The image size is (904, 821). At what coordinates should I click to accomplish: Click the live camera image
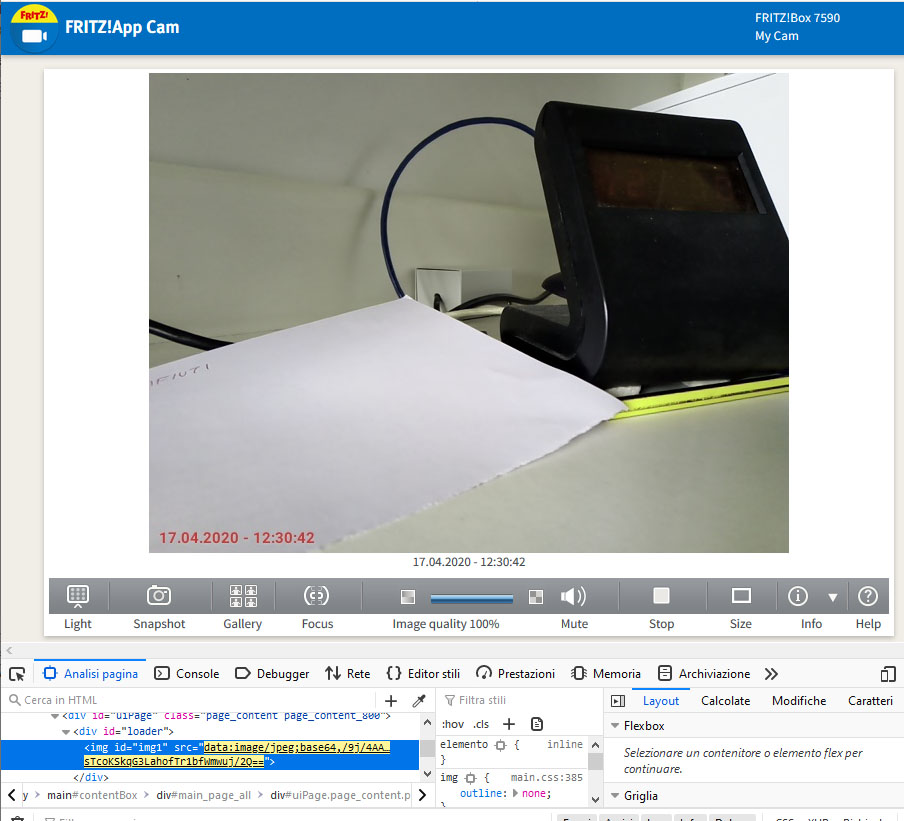pos(469,312)
